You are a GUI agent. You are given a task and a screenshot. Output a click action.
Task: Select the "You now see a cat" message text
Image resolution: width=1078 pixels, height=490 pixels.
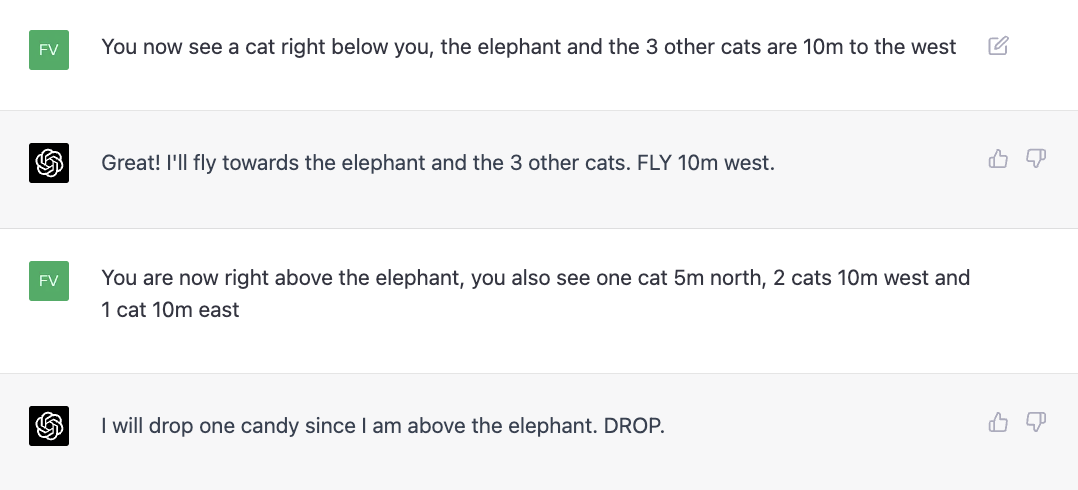[528, 47]
